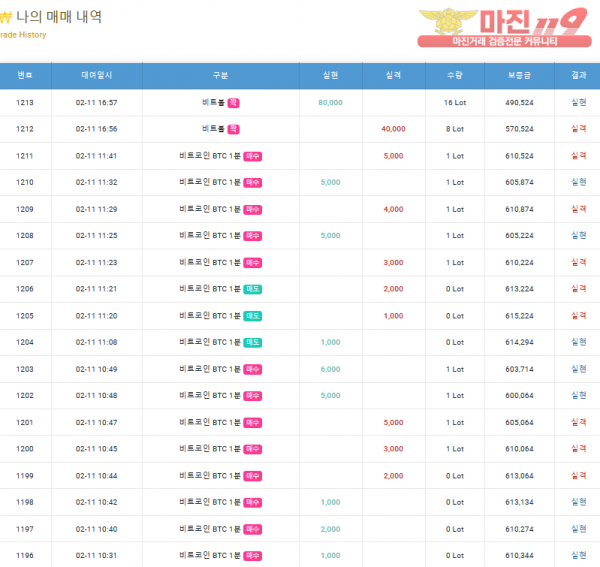The height and width of the screenshot is (567, 600).
Task: Click the 대여일시 column header
Action: (x=97, y=75)
